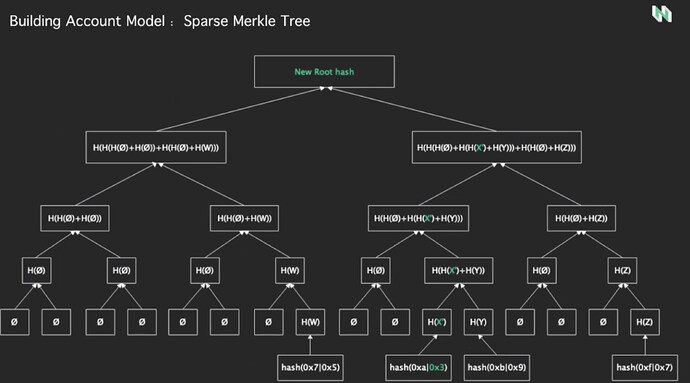This screenshot has height=383, width=690.
Task: Click the H(H(Ø)+H(Ø)) node
Action: (x=75, y=218)
